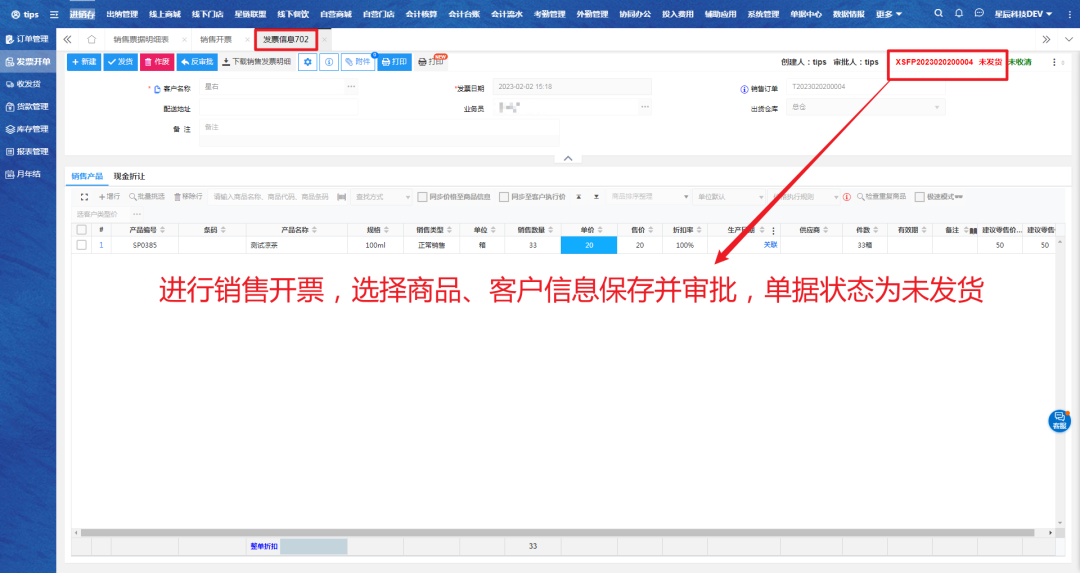
Task: Click the blue 新建 button
Action: 84,62
